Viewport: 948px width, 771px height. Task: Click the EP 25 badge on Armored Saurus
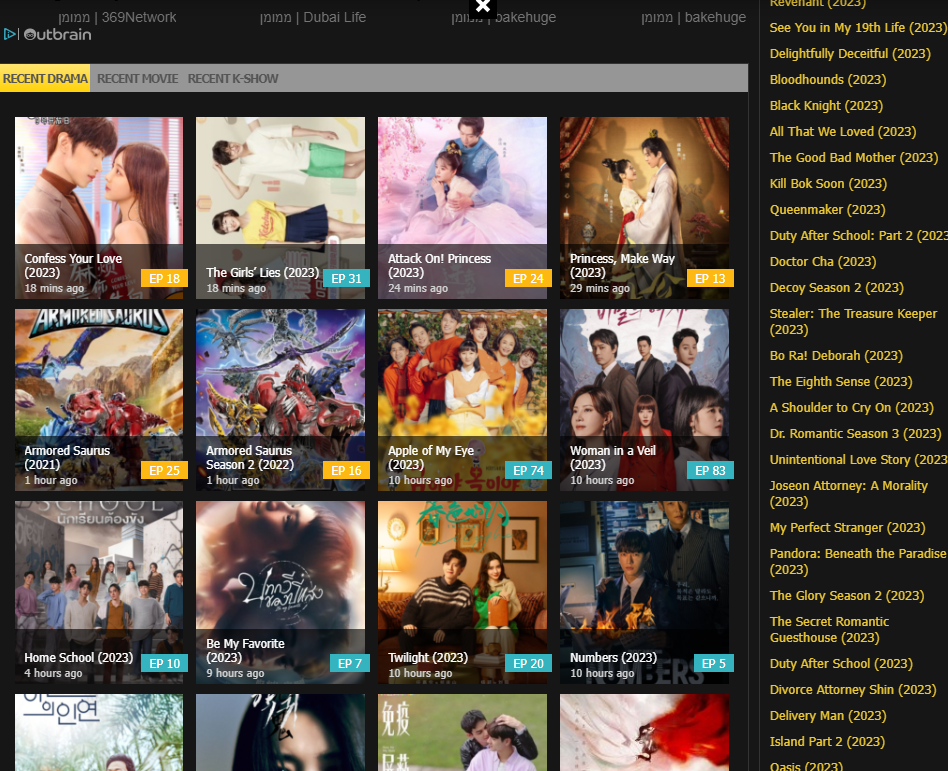point(164,470)
